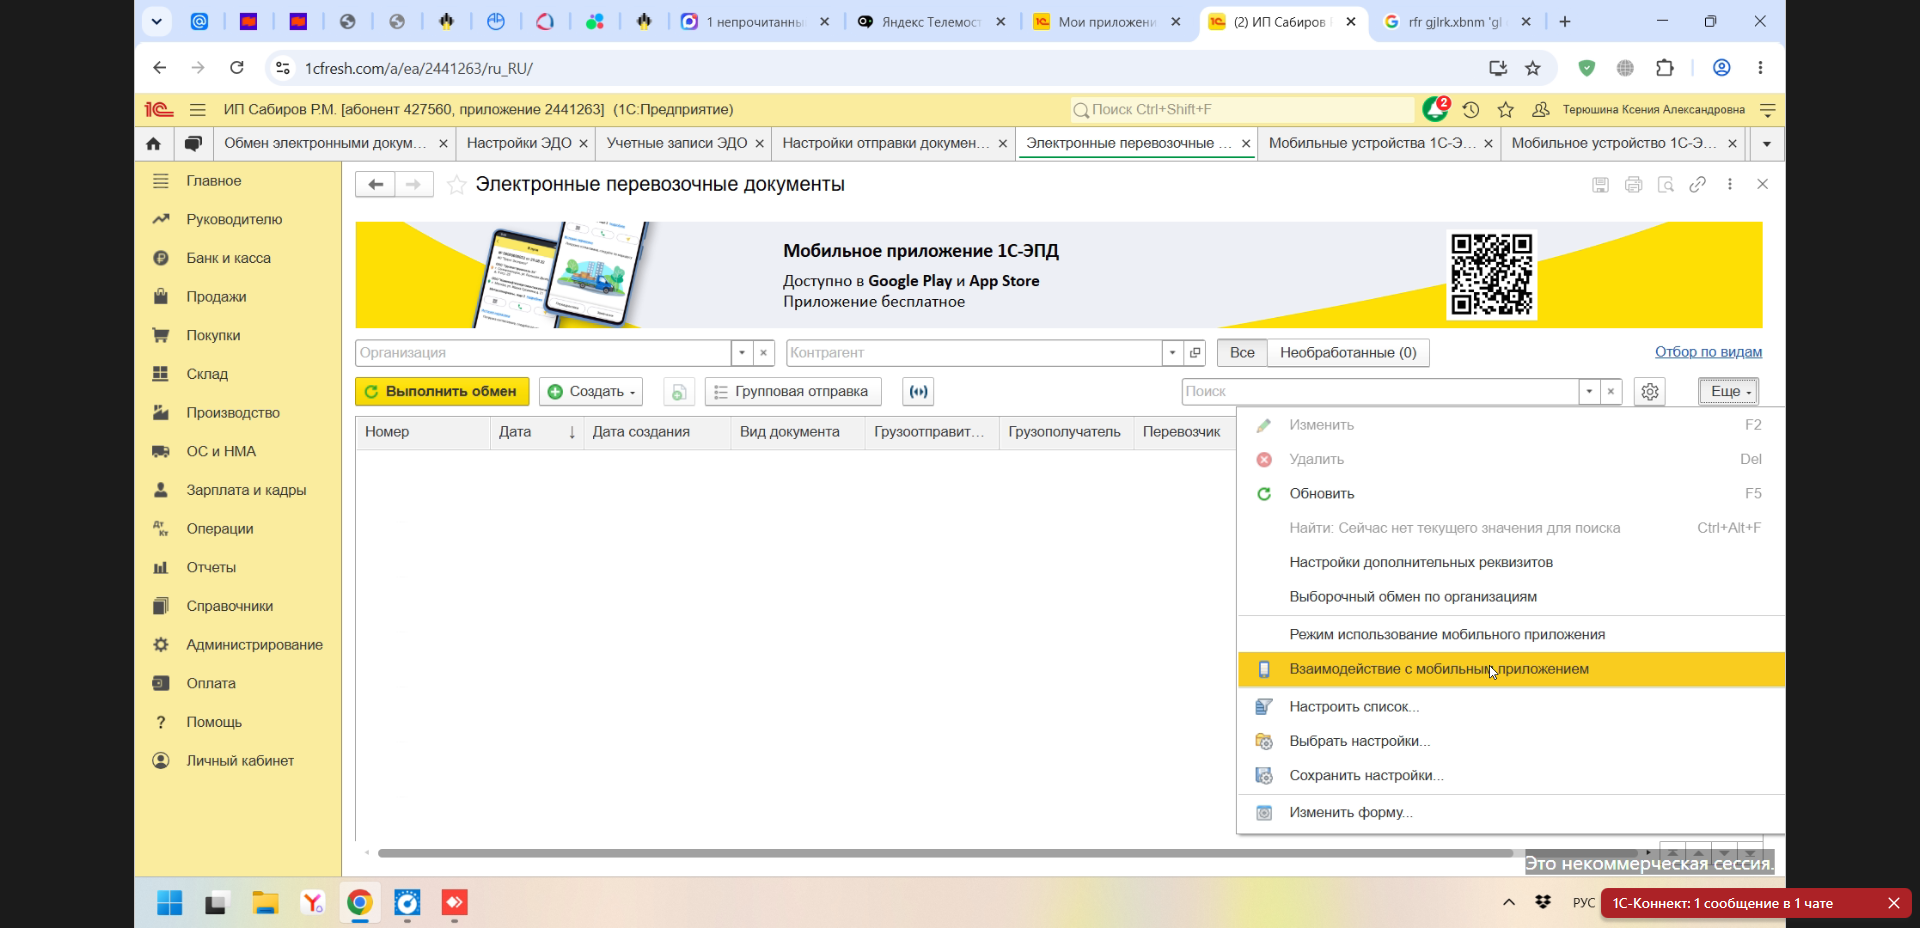Choose Режим использование мобильного приложения

[1511, 635]
